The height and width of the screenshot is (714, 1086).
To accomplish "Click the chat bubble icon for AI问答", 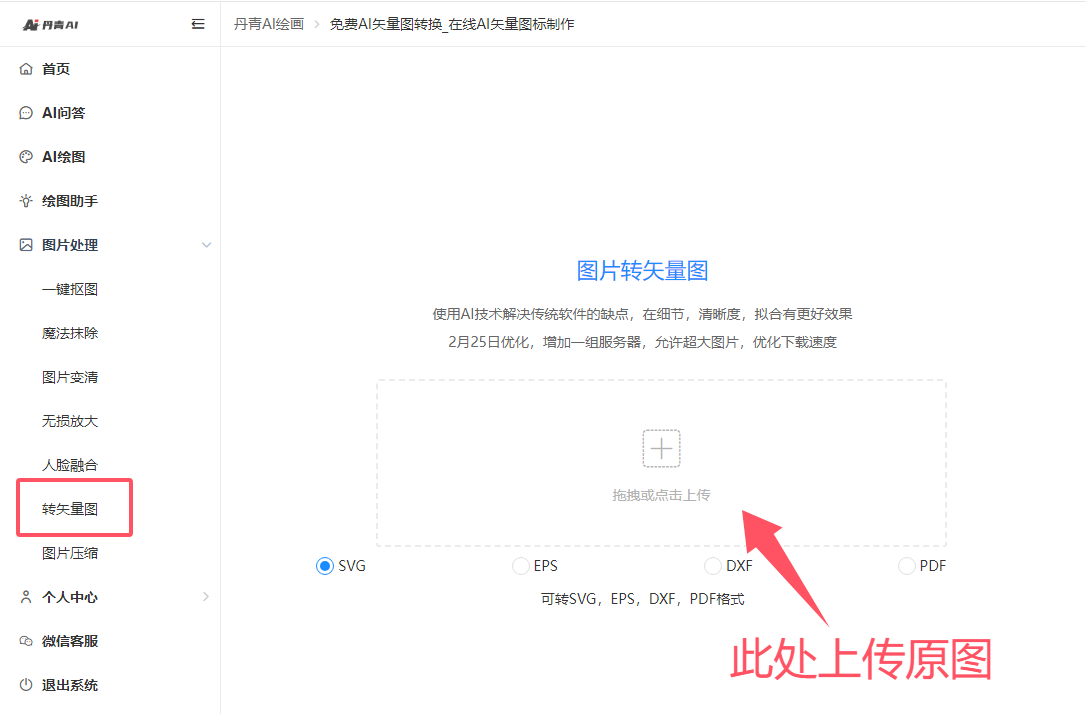I will point(26,113).
